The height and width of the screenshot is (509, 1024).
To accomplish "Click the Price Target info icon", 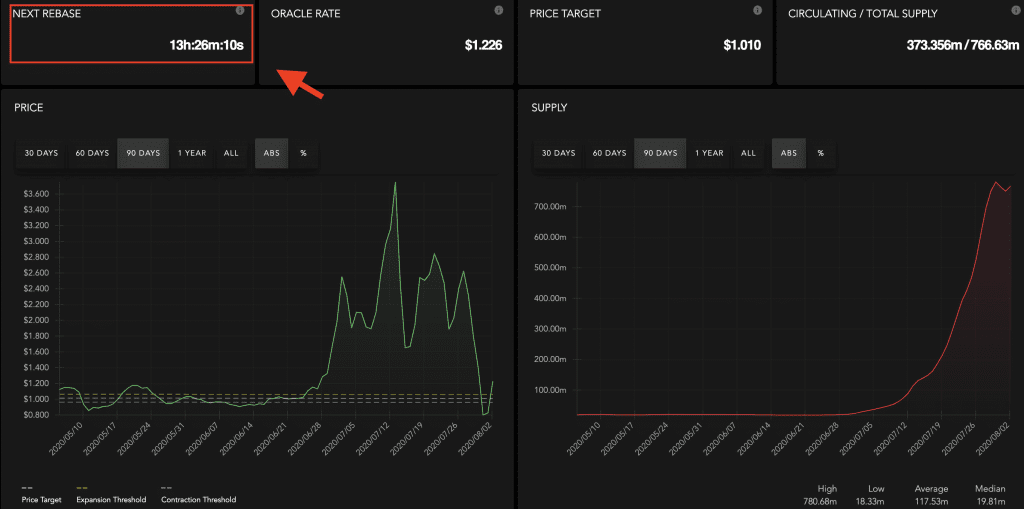I will click(757, 10).
